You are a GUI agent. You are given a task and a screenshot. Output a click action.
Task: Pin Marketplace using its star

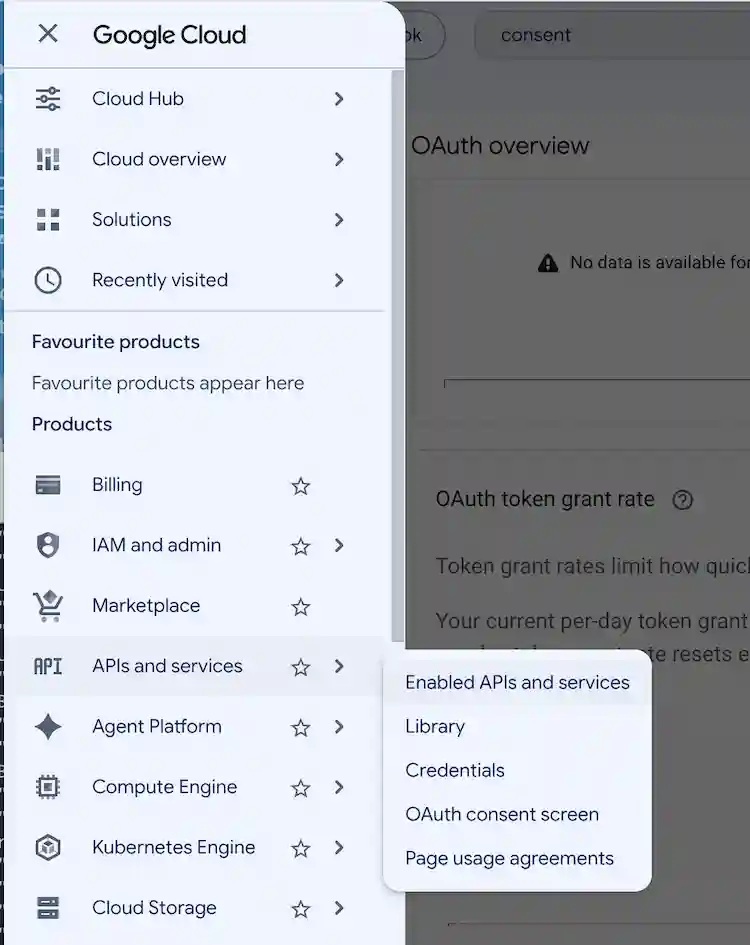301,606
